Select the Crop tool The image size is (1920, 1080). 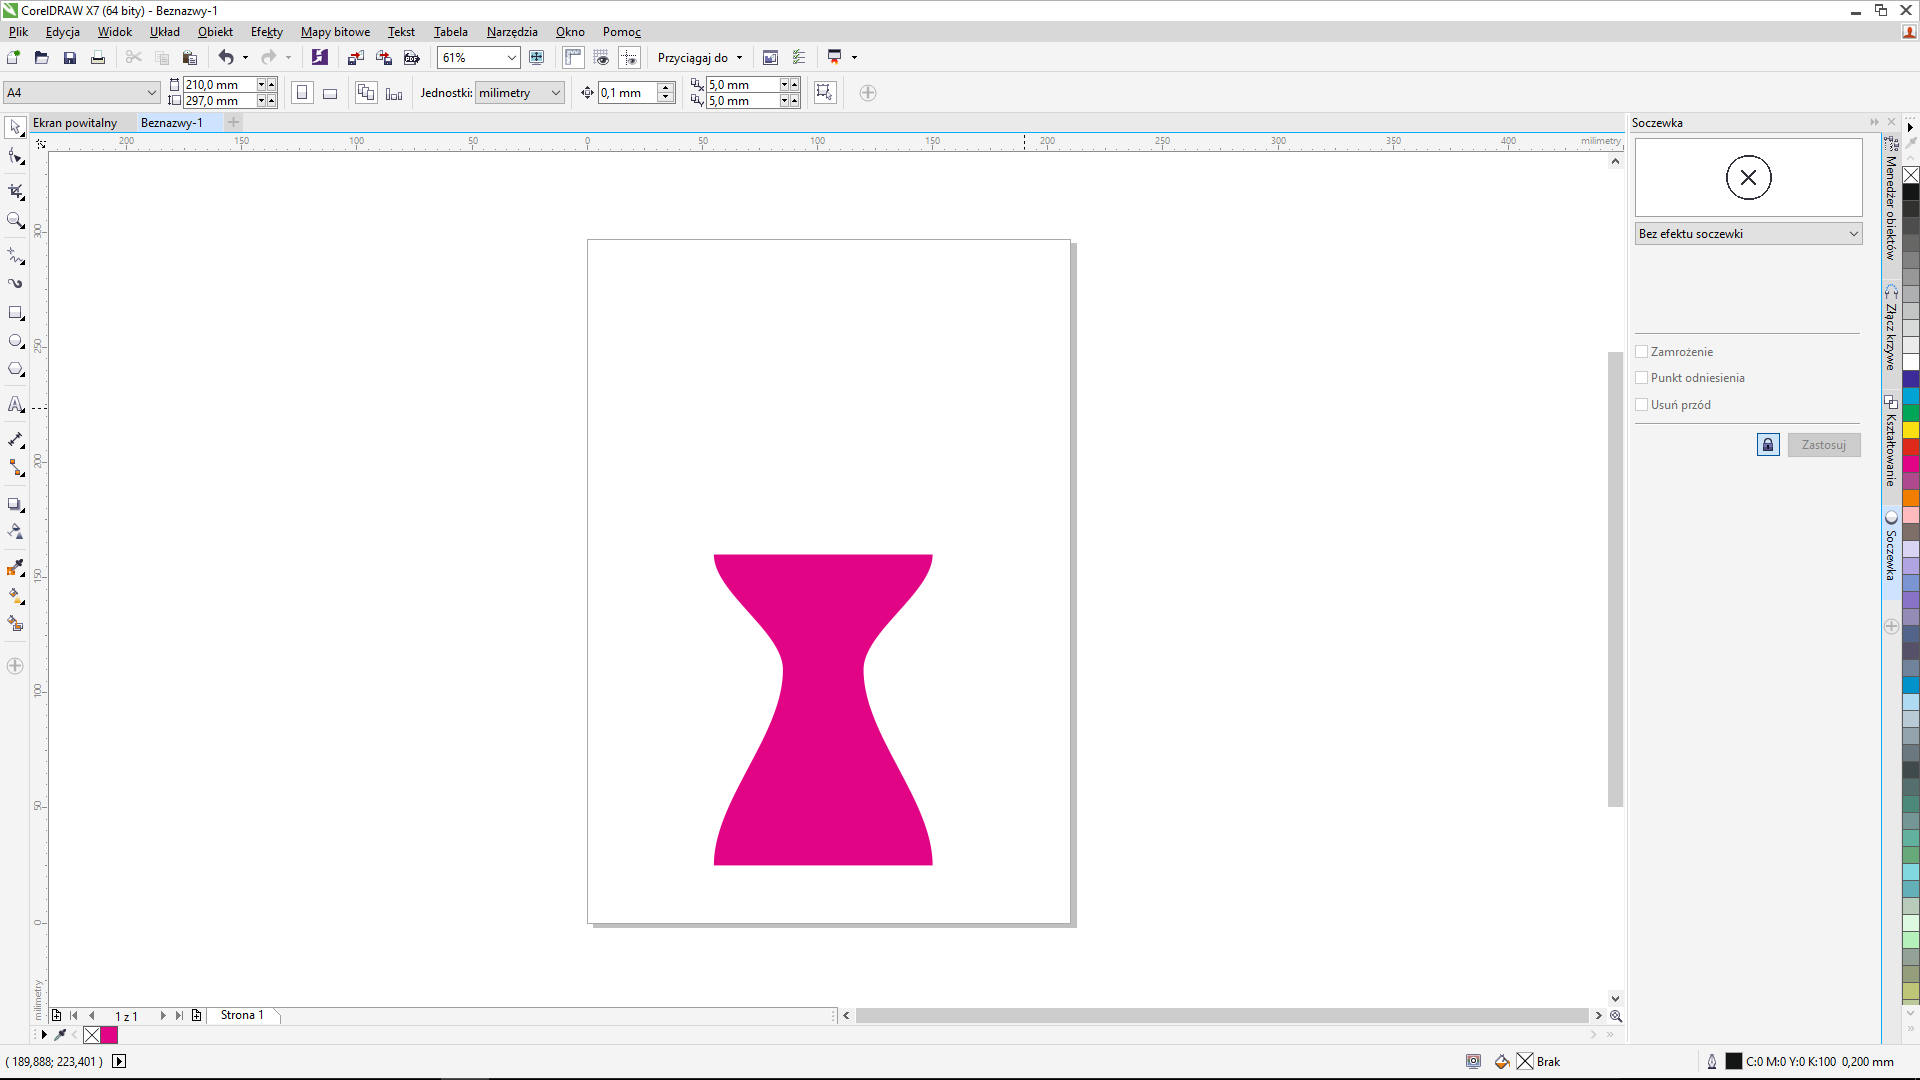tap(15, 191)
